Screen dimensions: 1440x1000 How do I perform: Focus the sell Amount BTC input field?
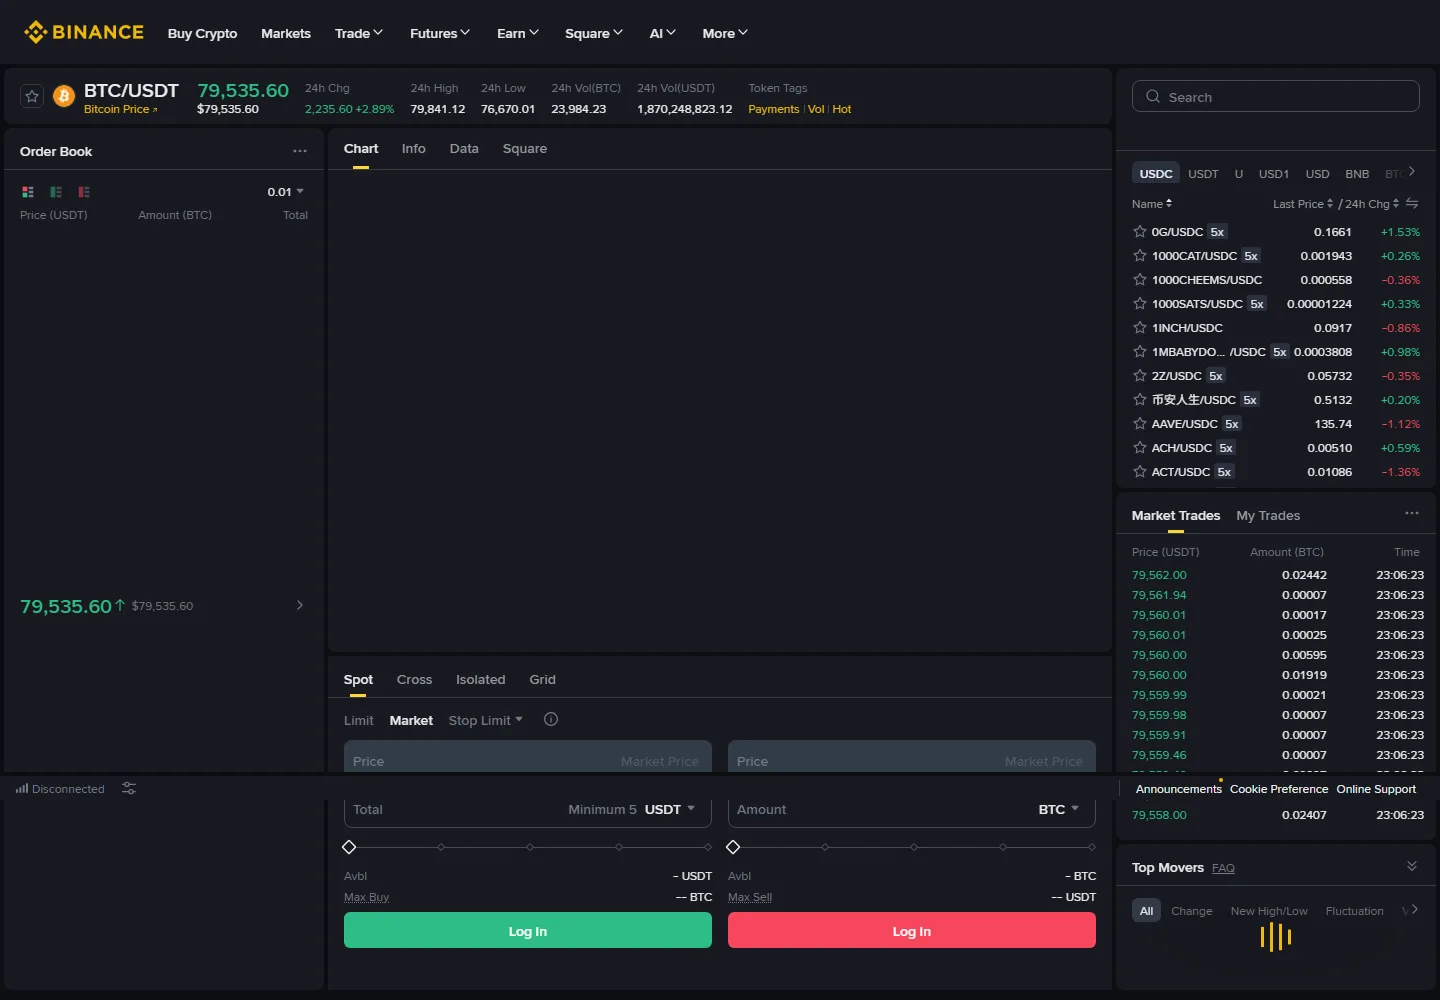pyautogui.click(x=912, y=809)
